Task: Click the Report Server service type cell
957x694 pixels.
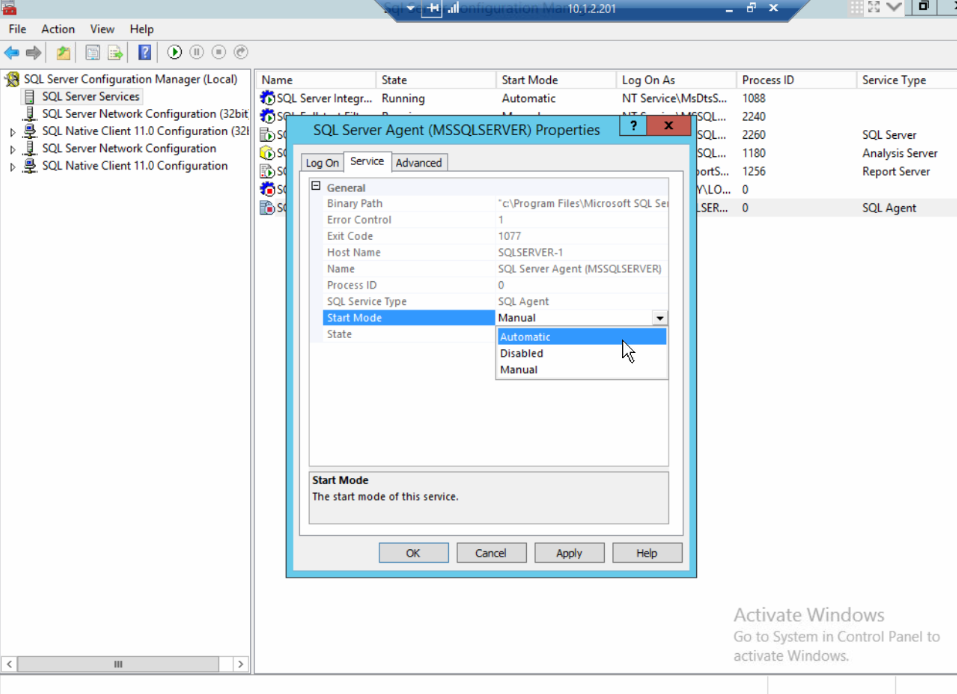Action: click(x=896, y=172)
